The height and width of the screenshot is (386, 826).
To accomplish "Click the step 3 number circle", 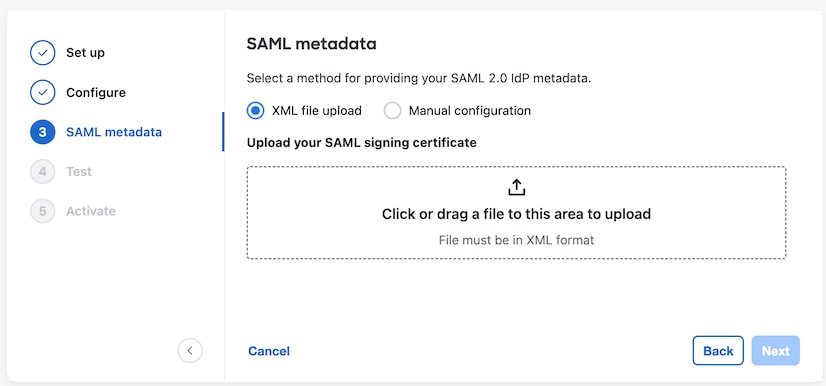I will click(43, 132).
